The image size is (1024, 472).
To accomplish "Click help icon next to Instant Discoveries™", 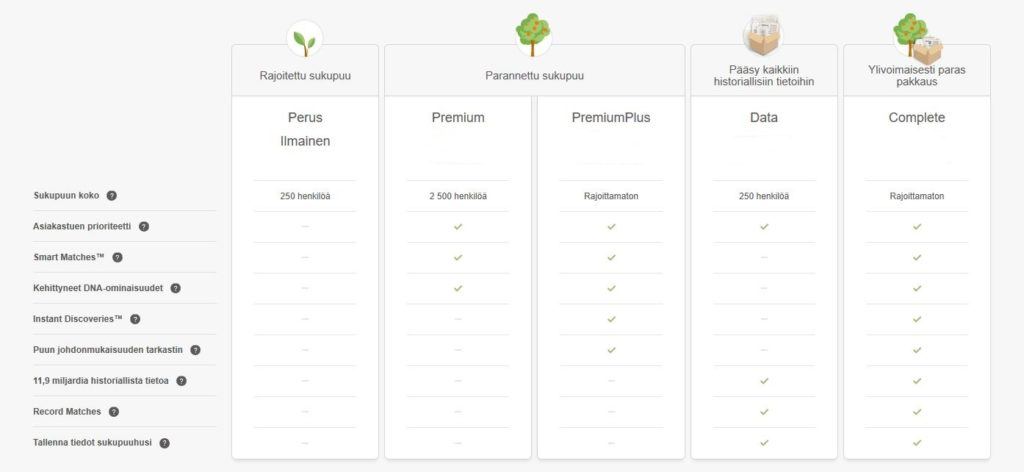I will tap(135, 319).
